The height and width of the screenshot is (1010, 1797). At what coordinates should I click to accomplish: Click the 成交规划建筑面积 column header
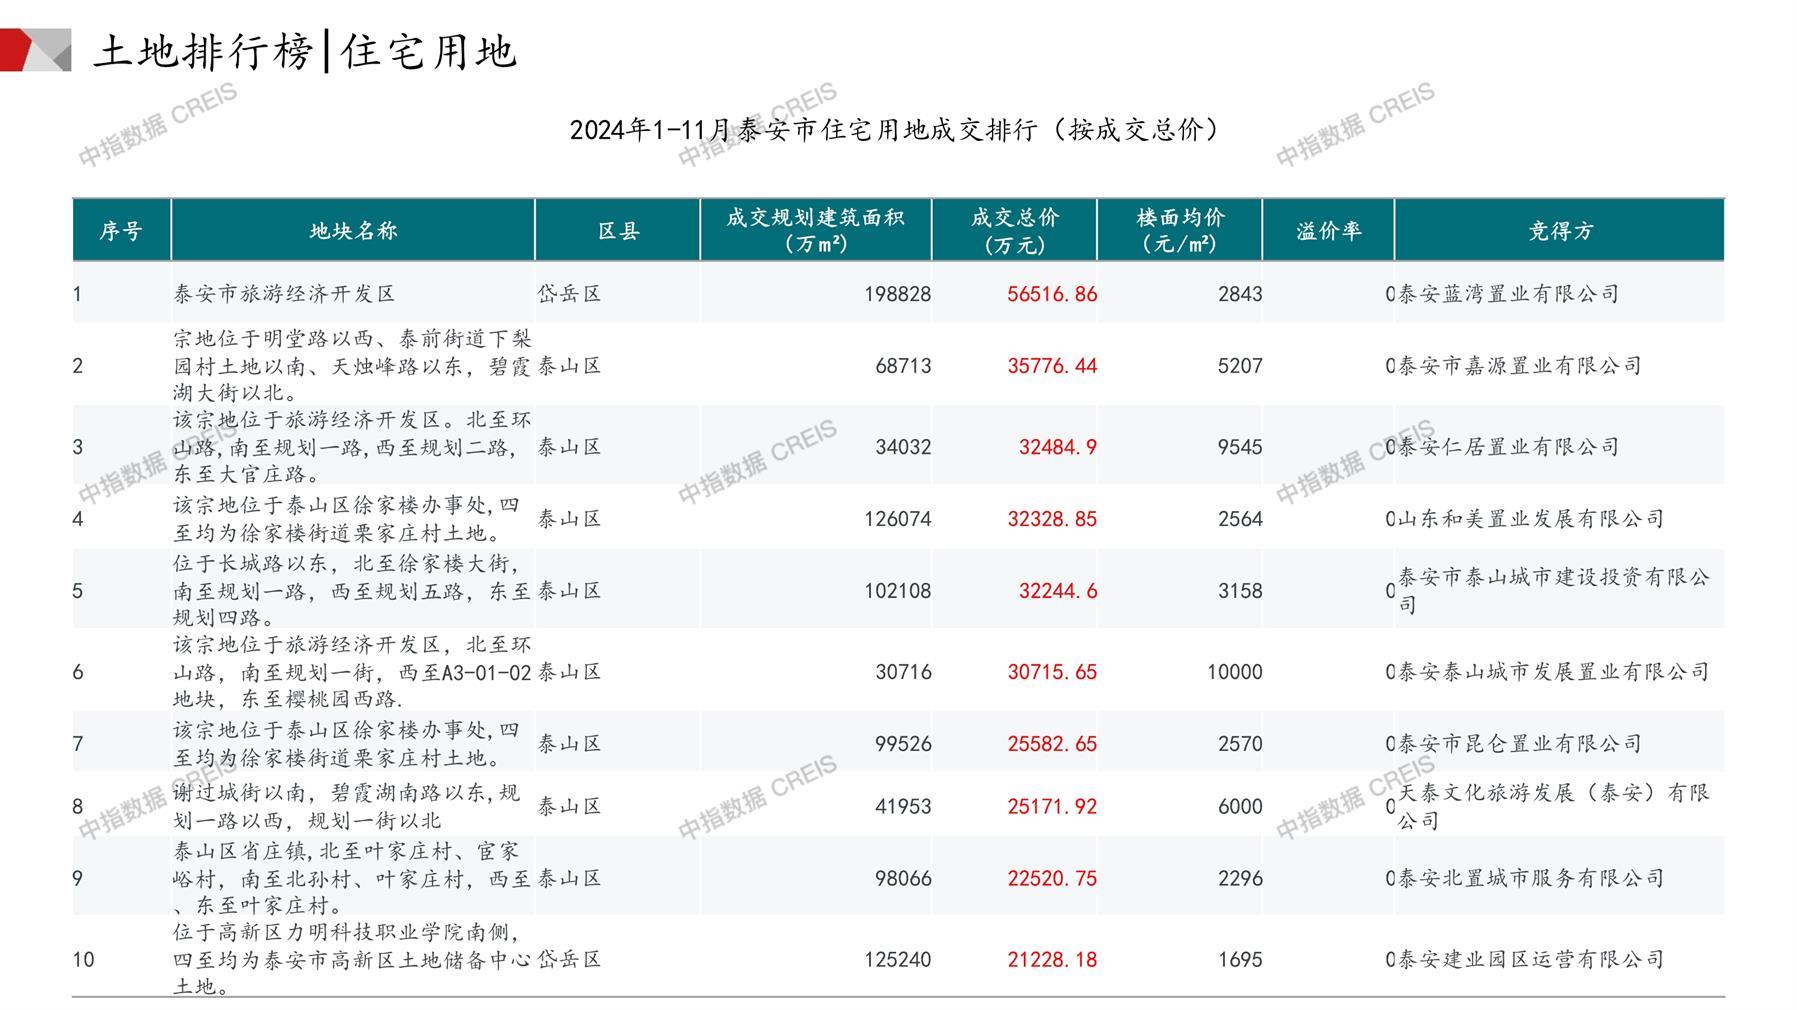point(815,231)
